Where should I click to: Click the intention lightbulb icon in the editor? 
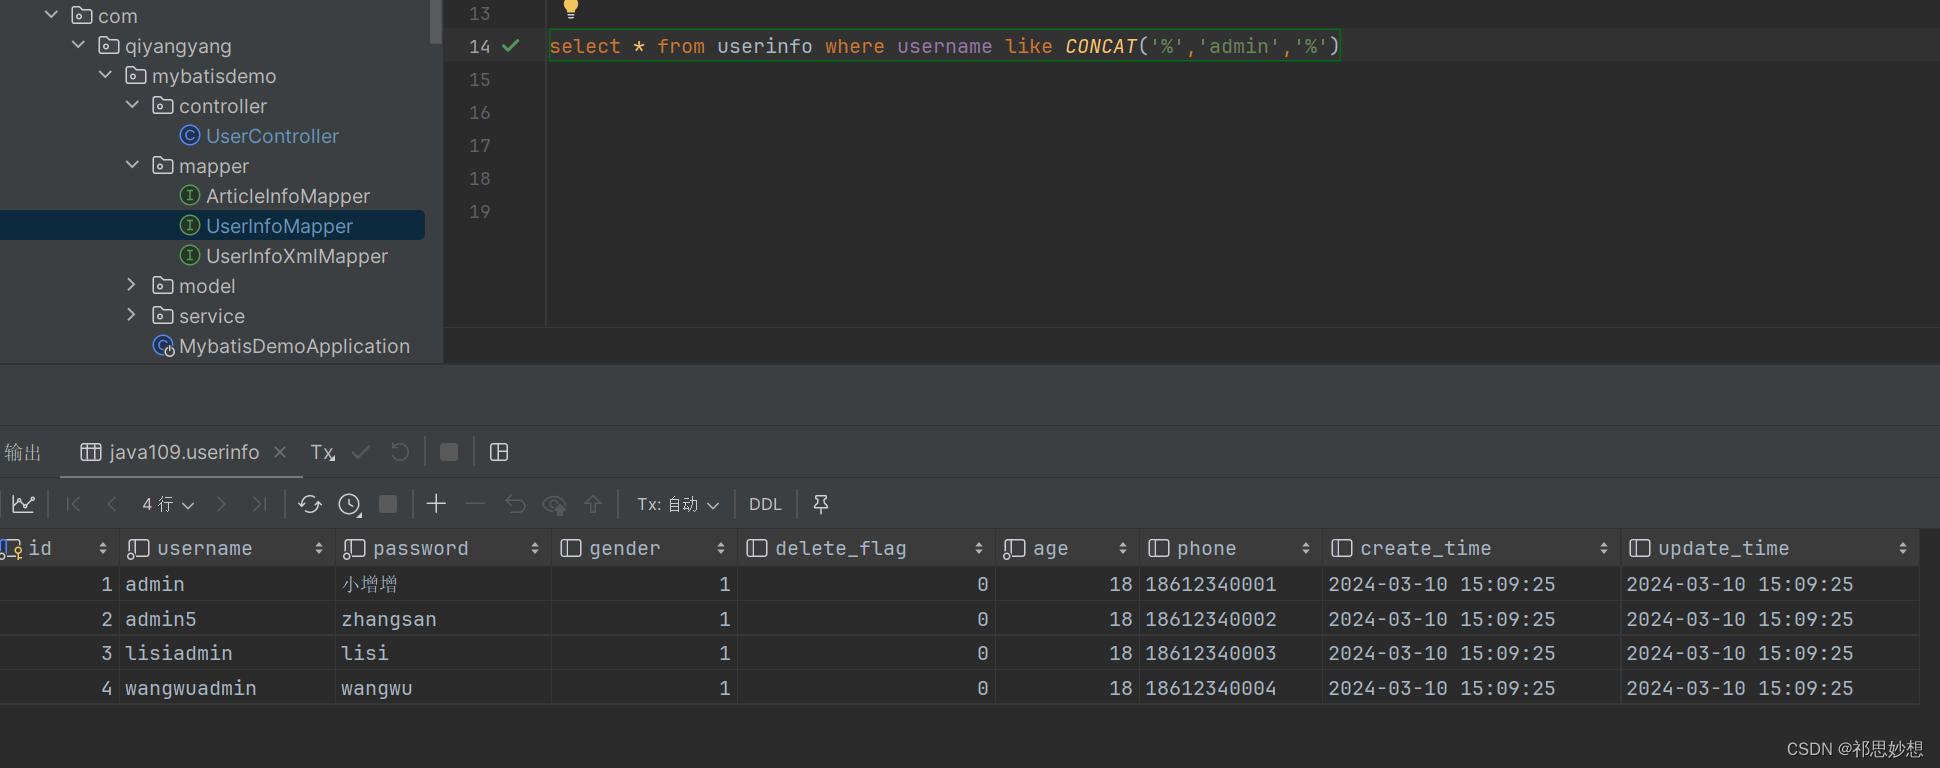[x=570, y=9]
